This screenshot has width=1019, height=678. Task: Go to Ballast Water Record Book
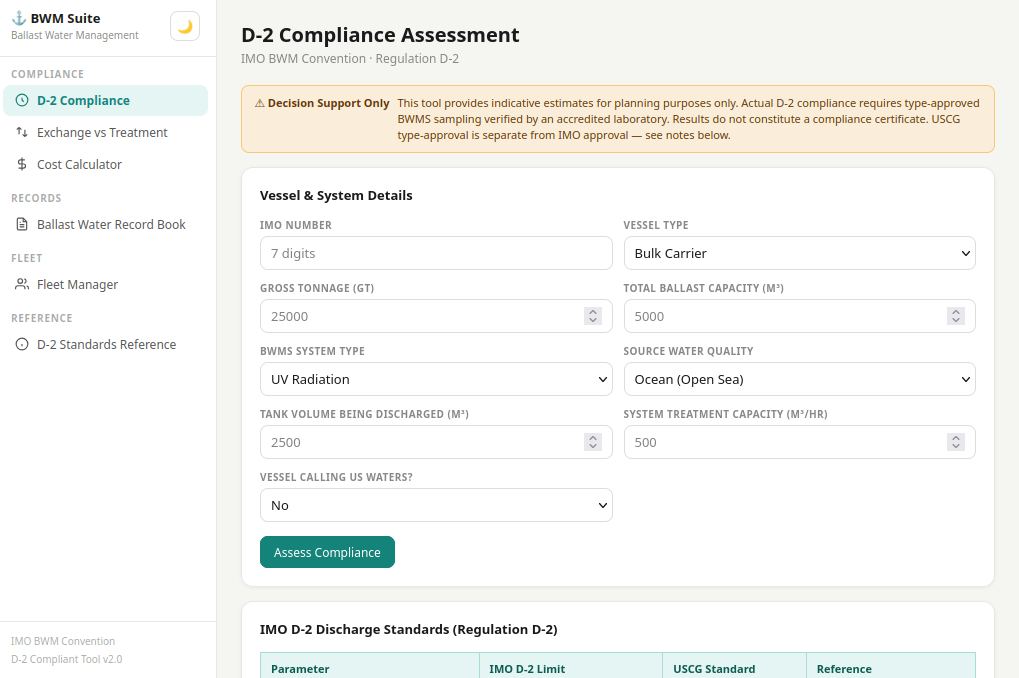point(111,224)
